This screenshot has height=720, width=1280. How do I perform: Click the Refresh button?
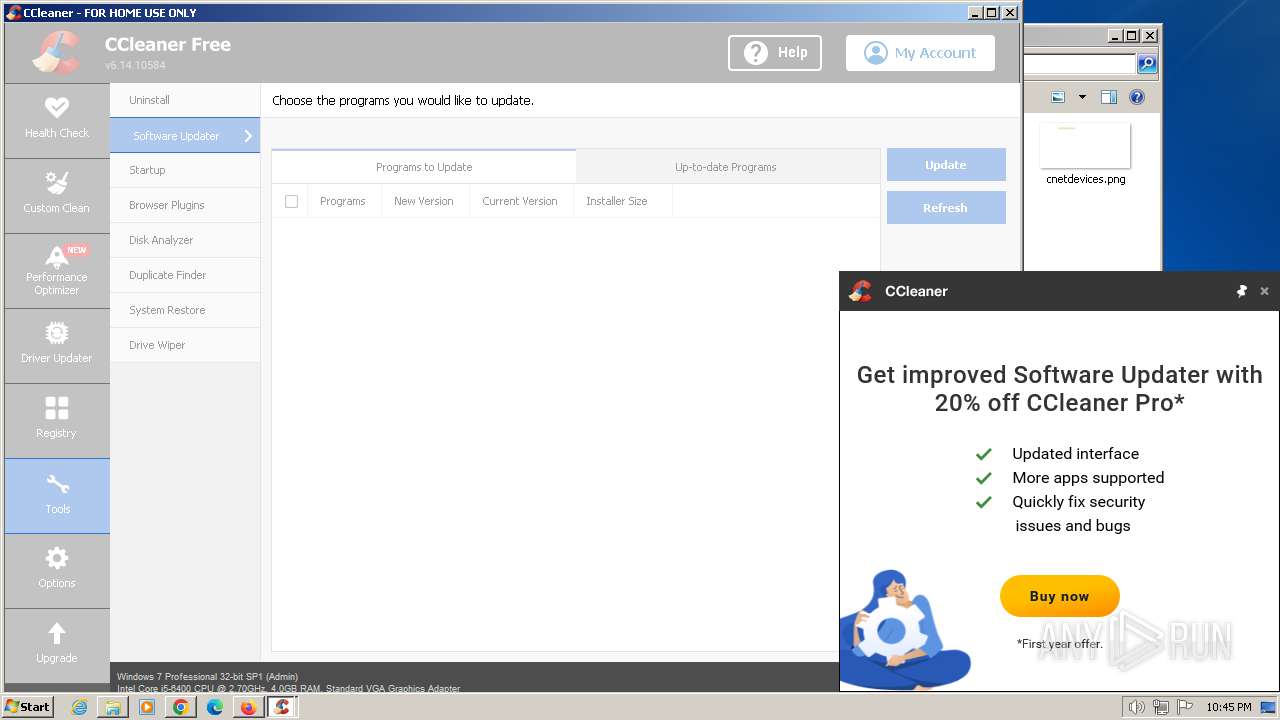tap(946, 208)
